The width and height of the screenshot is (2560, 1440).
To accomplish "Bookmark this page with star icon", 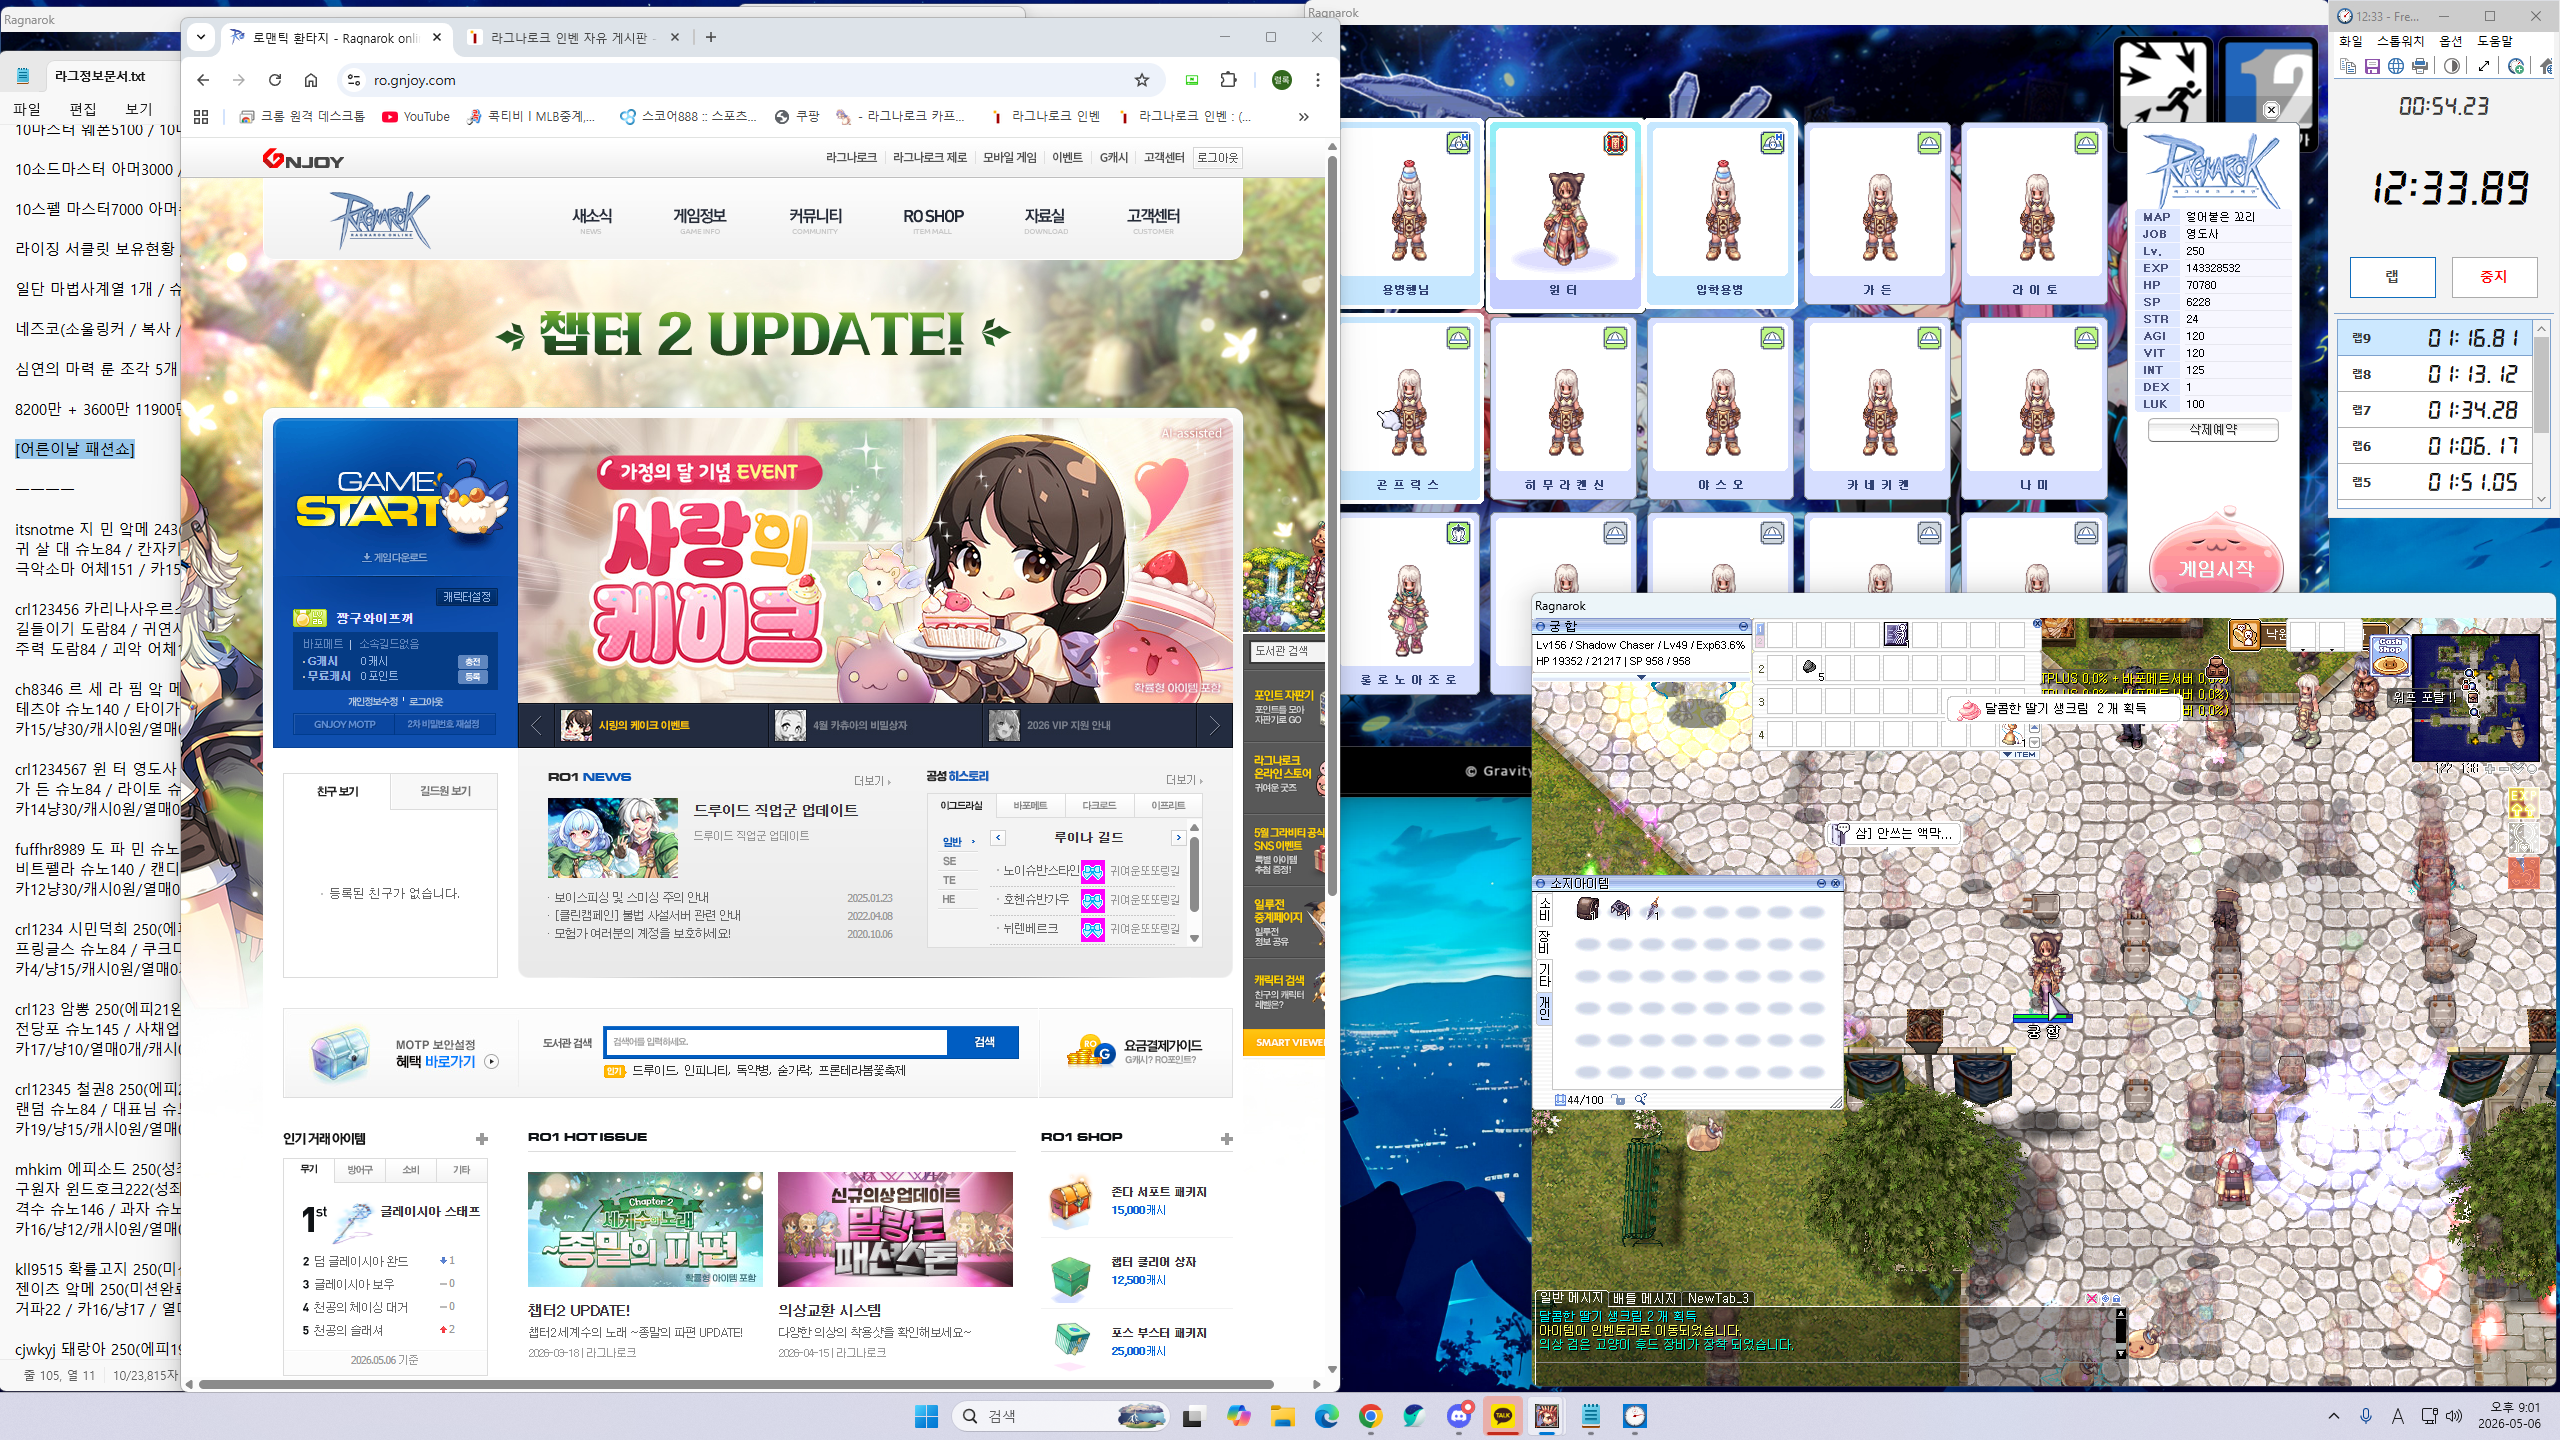I will 1142,80.
